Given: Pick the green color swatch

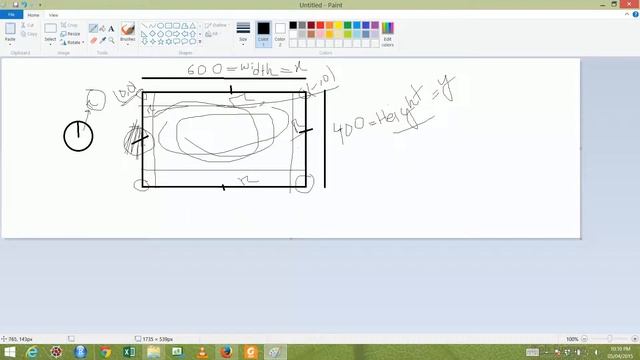Looking at the screenshot, I should tap(348, 25).
